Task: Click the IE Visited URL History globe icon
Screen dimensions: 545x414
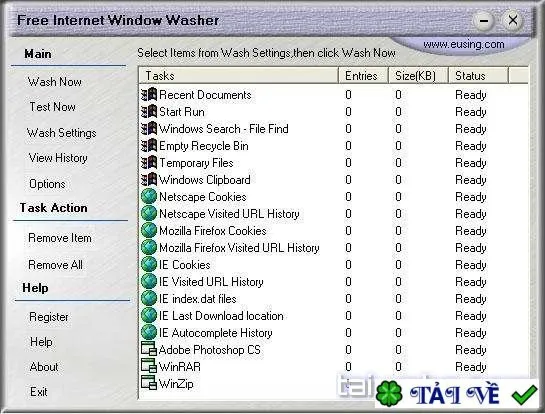Action: click(149, 282)
